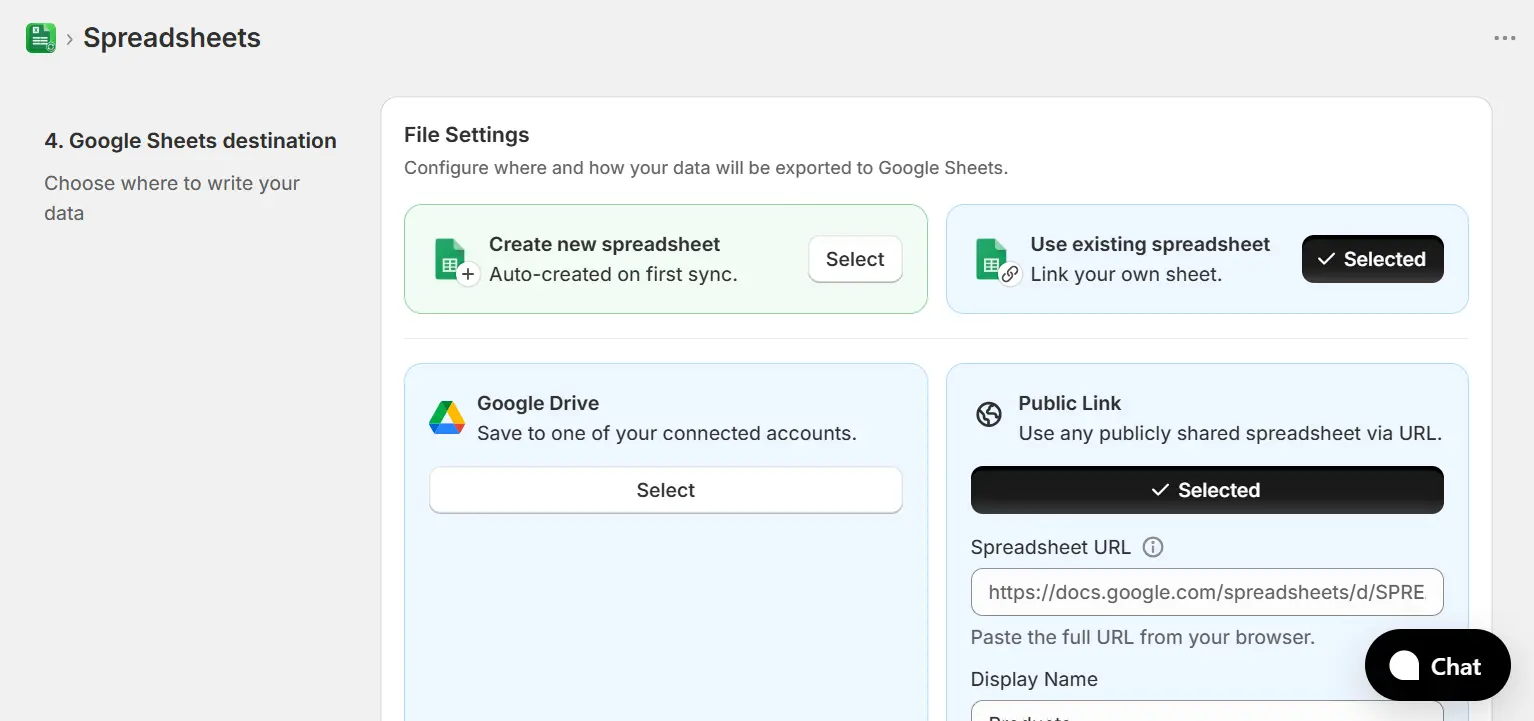The width and height of the screenshot is (1534, 721).
Task: Click the 'Public Link' card title
Action: pyautogui.click(x=1070, y=403)
